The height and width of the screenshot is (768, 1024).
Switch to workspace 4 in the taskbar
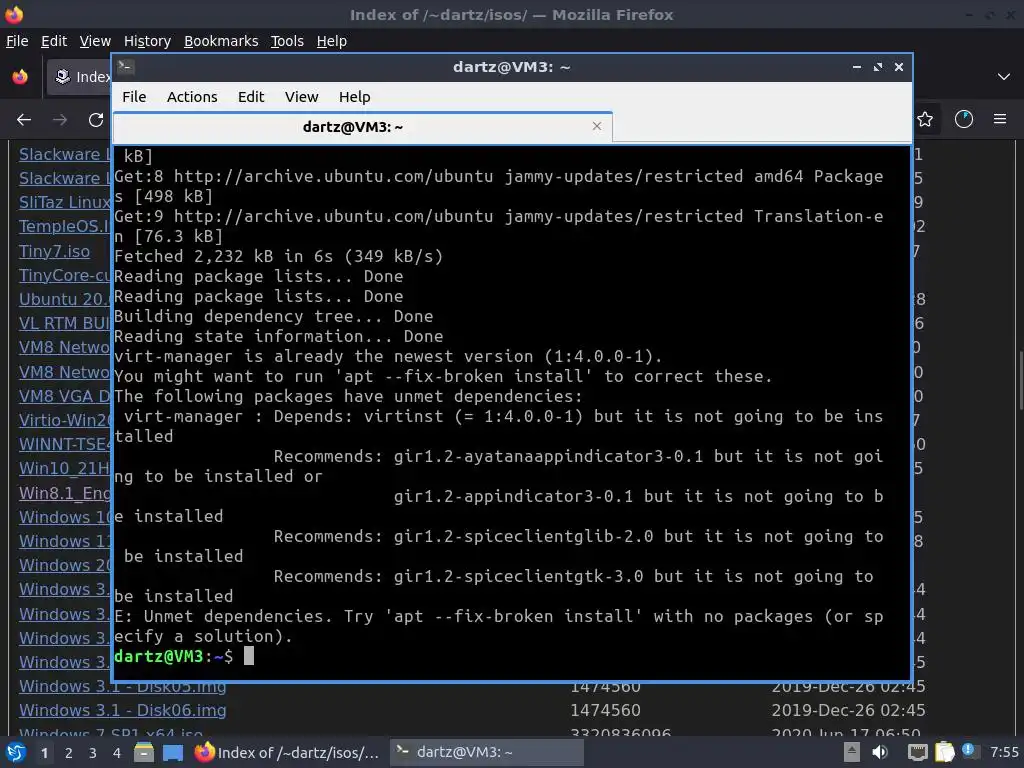click(x=117, y=753)
